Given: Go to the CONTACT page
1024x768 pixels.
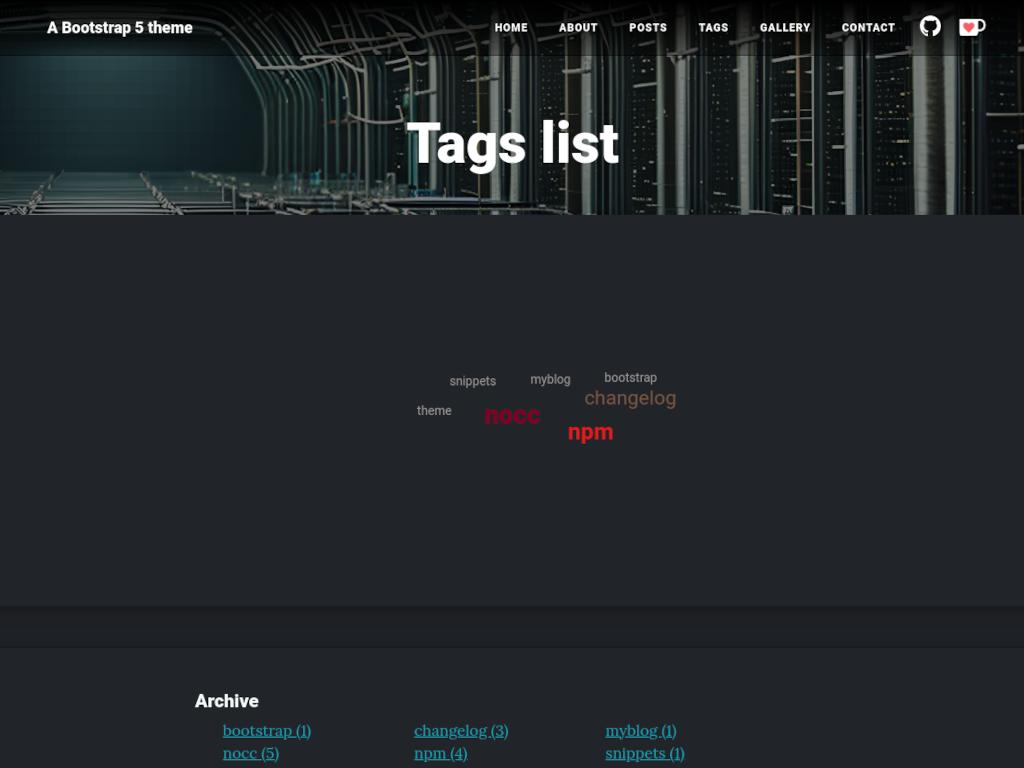Looking at the screenshot, I should click(867, 28).
